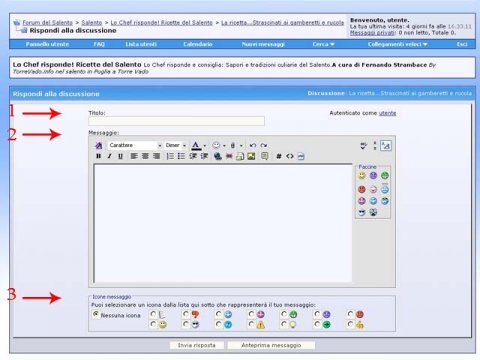480x360 pixels.
Task: Insert the red angry smiley from Faccine
Action: 362,189
